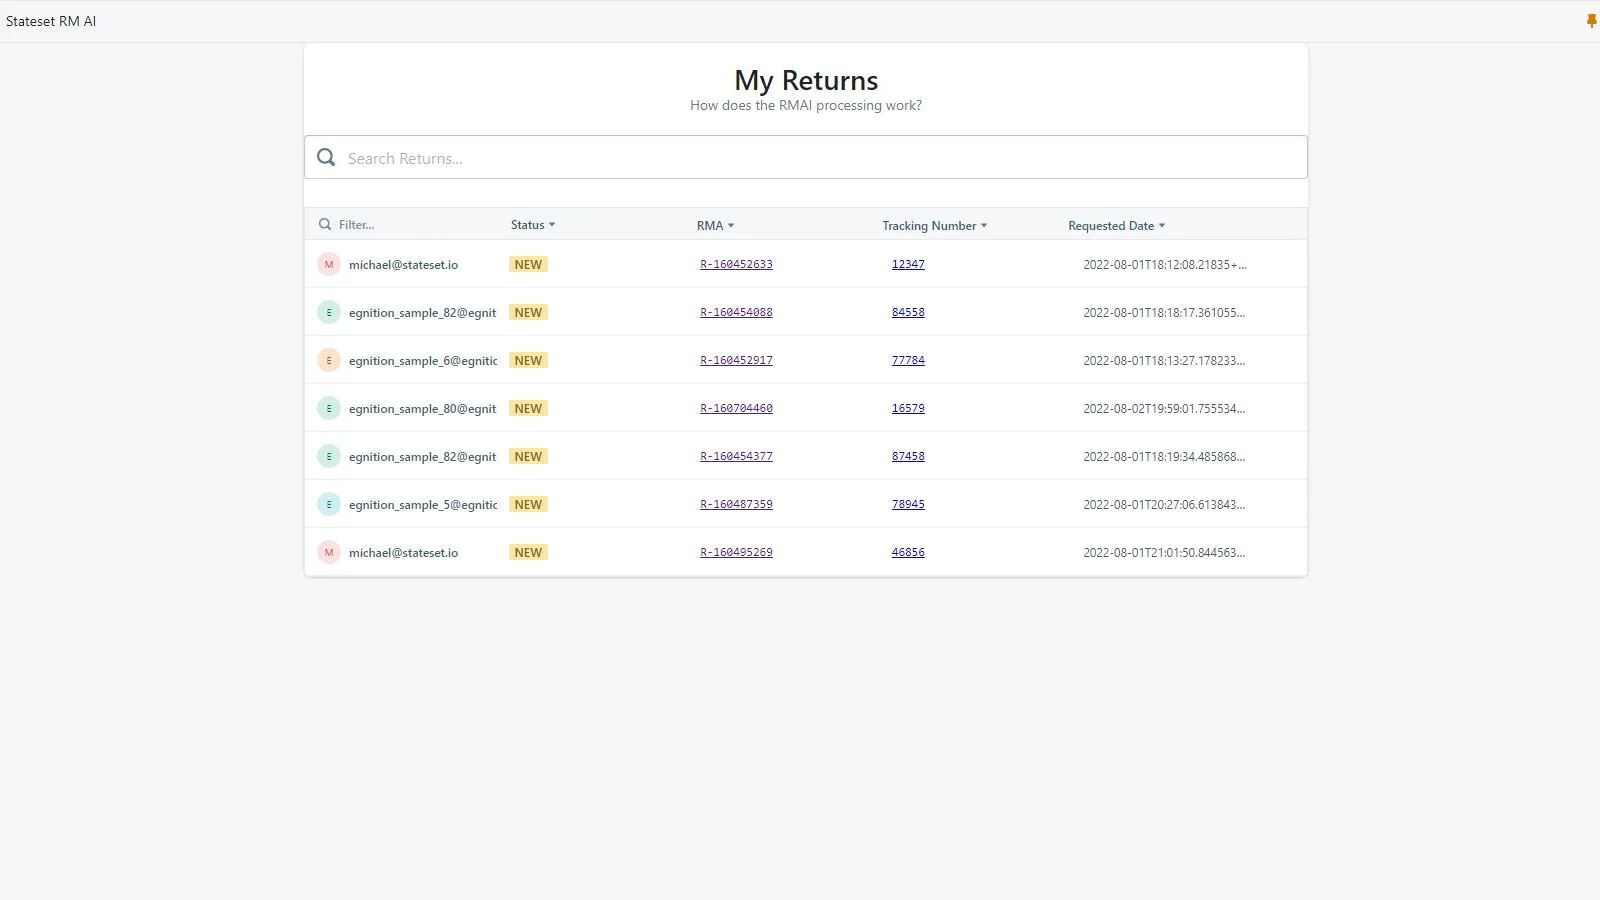Click NEW status badge for R-160704460
This screenshot has width=1600, height=900.
(x=528, y=409)
